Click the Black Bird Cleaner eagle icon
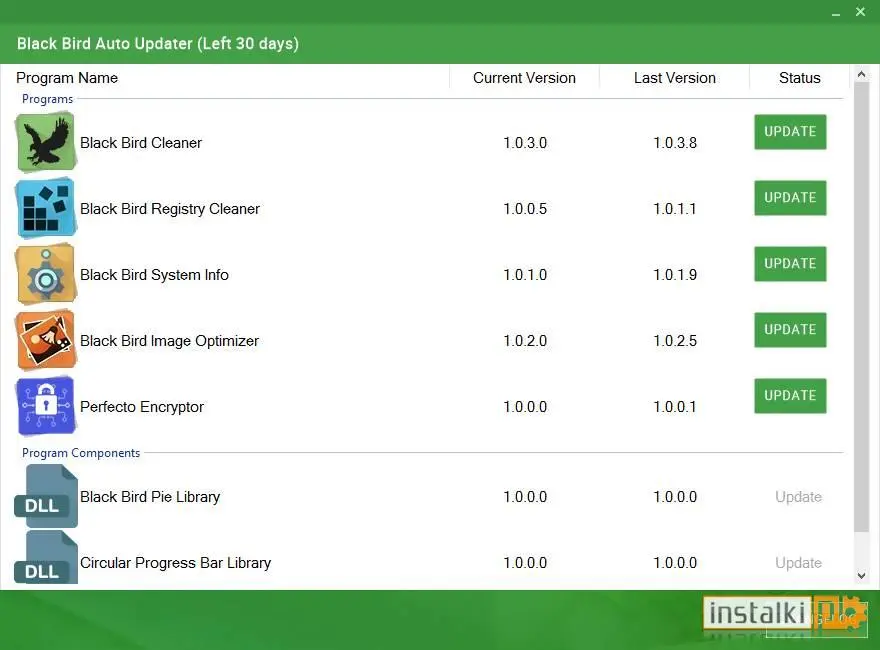This screenshot has width=880, height=650. [x=45, y=142]
